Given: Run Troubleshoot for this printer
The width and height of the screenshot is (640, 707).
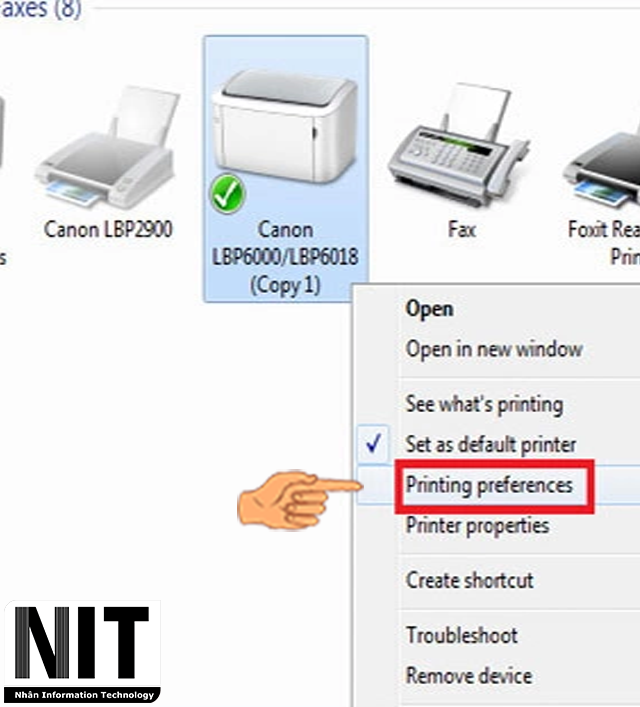Looking at the screenshot, I should 462,635.
